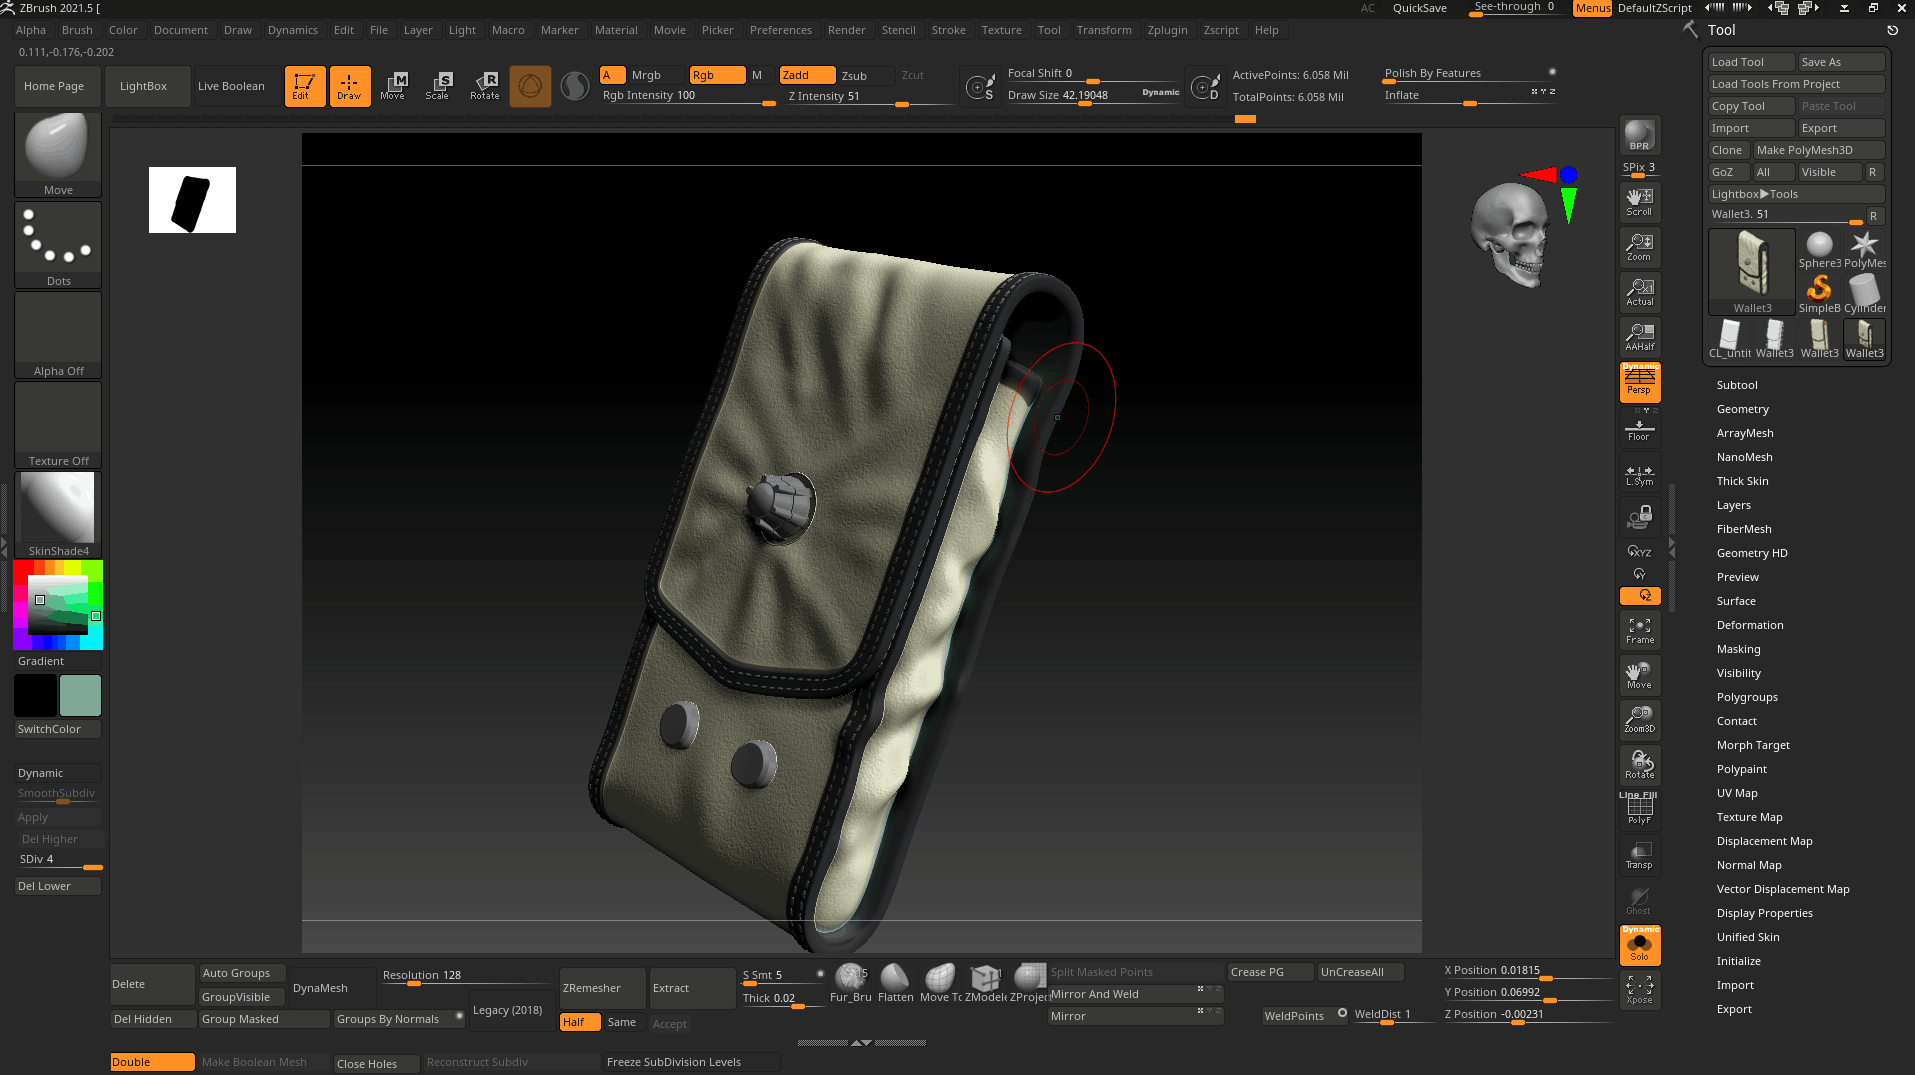Click the Zoom view icon

[x=1639, y=247]
